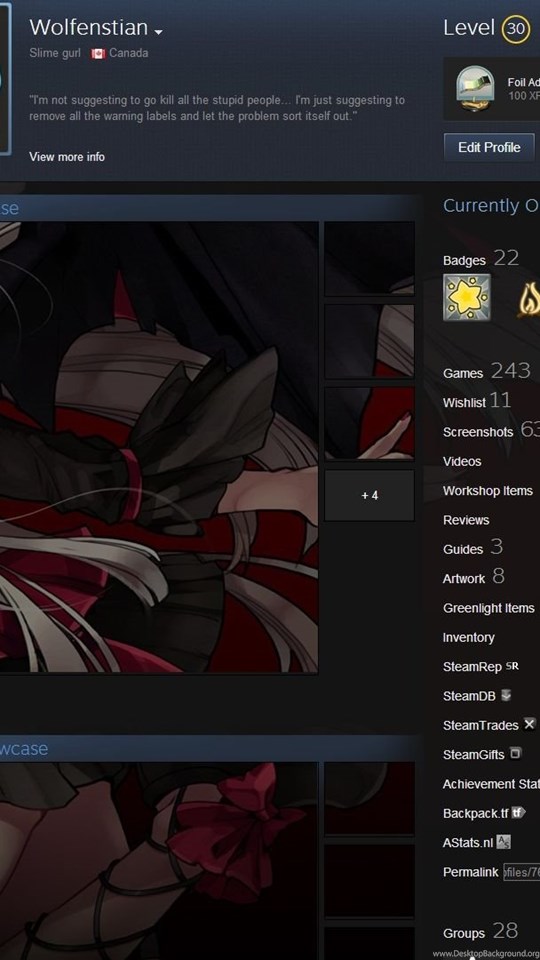Open the Inventory link
The width and height of the screenshot is (540, 960).
pos(468,637)
